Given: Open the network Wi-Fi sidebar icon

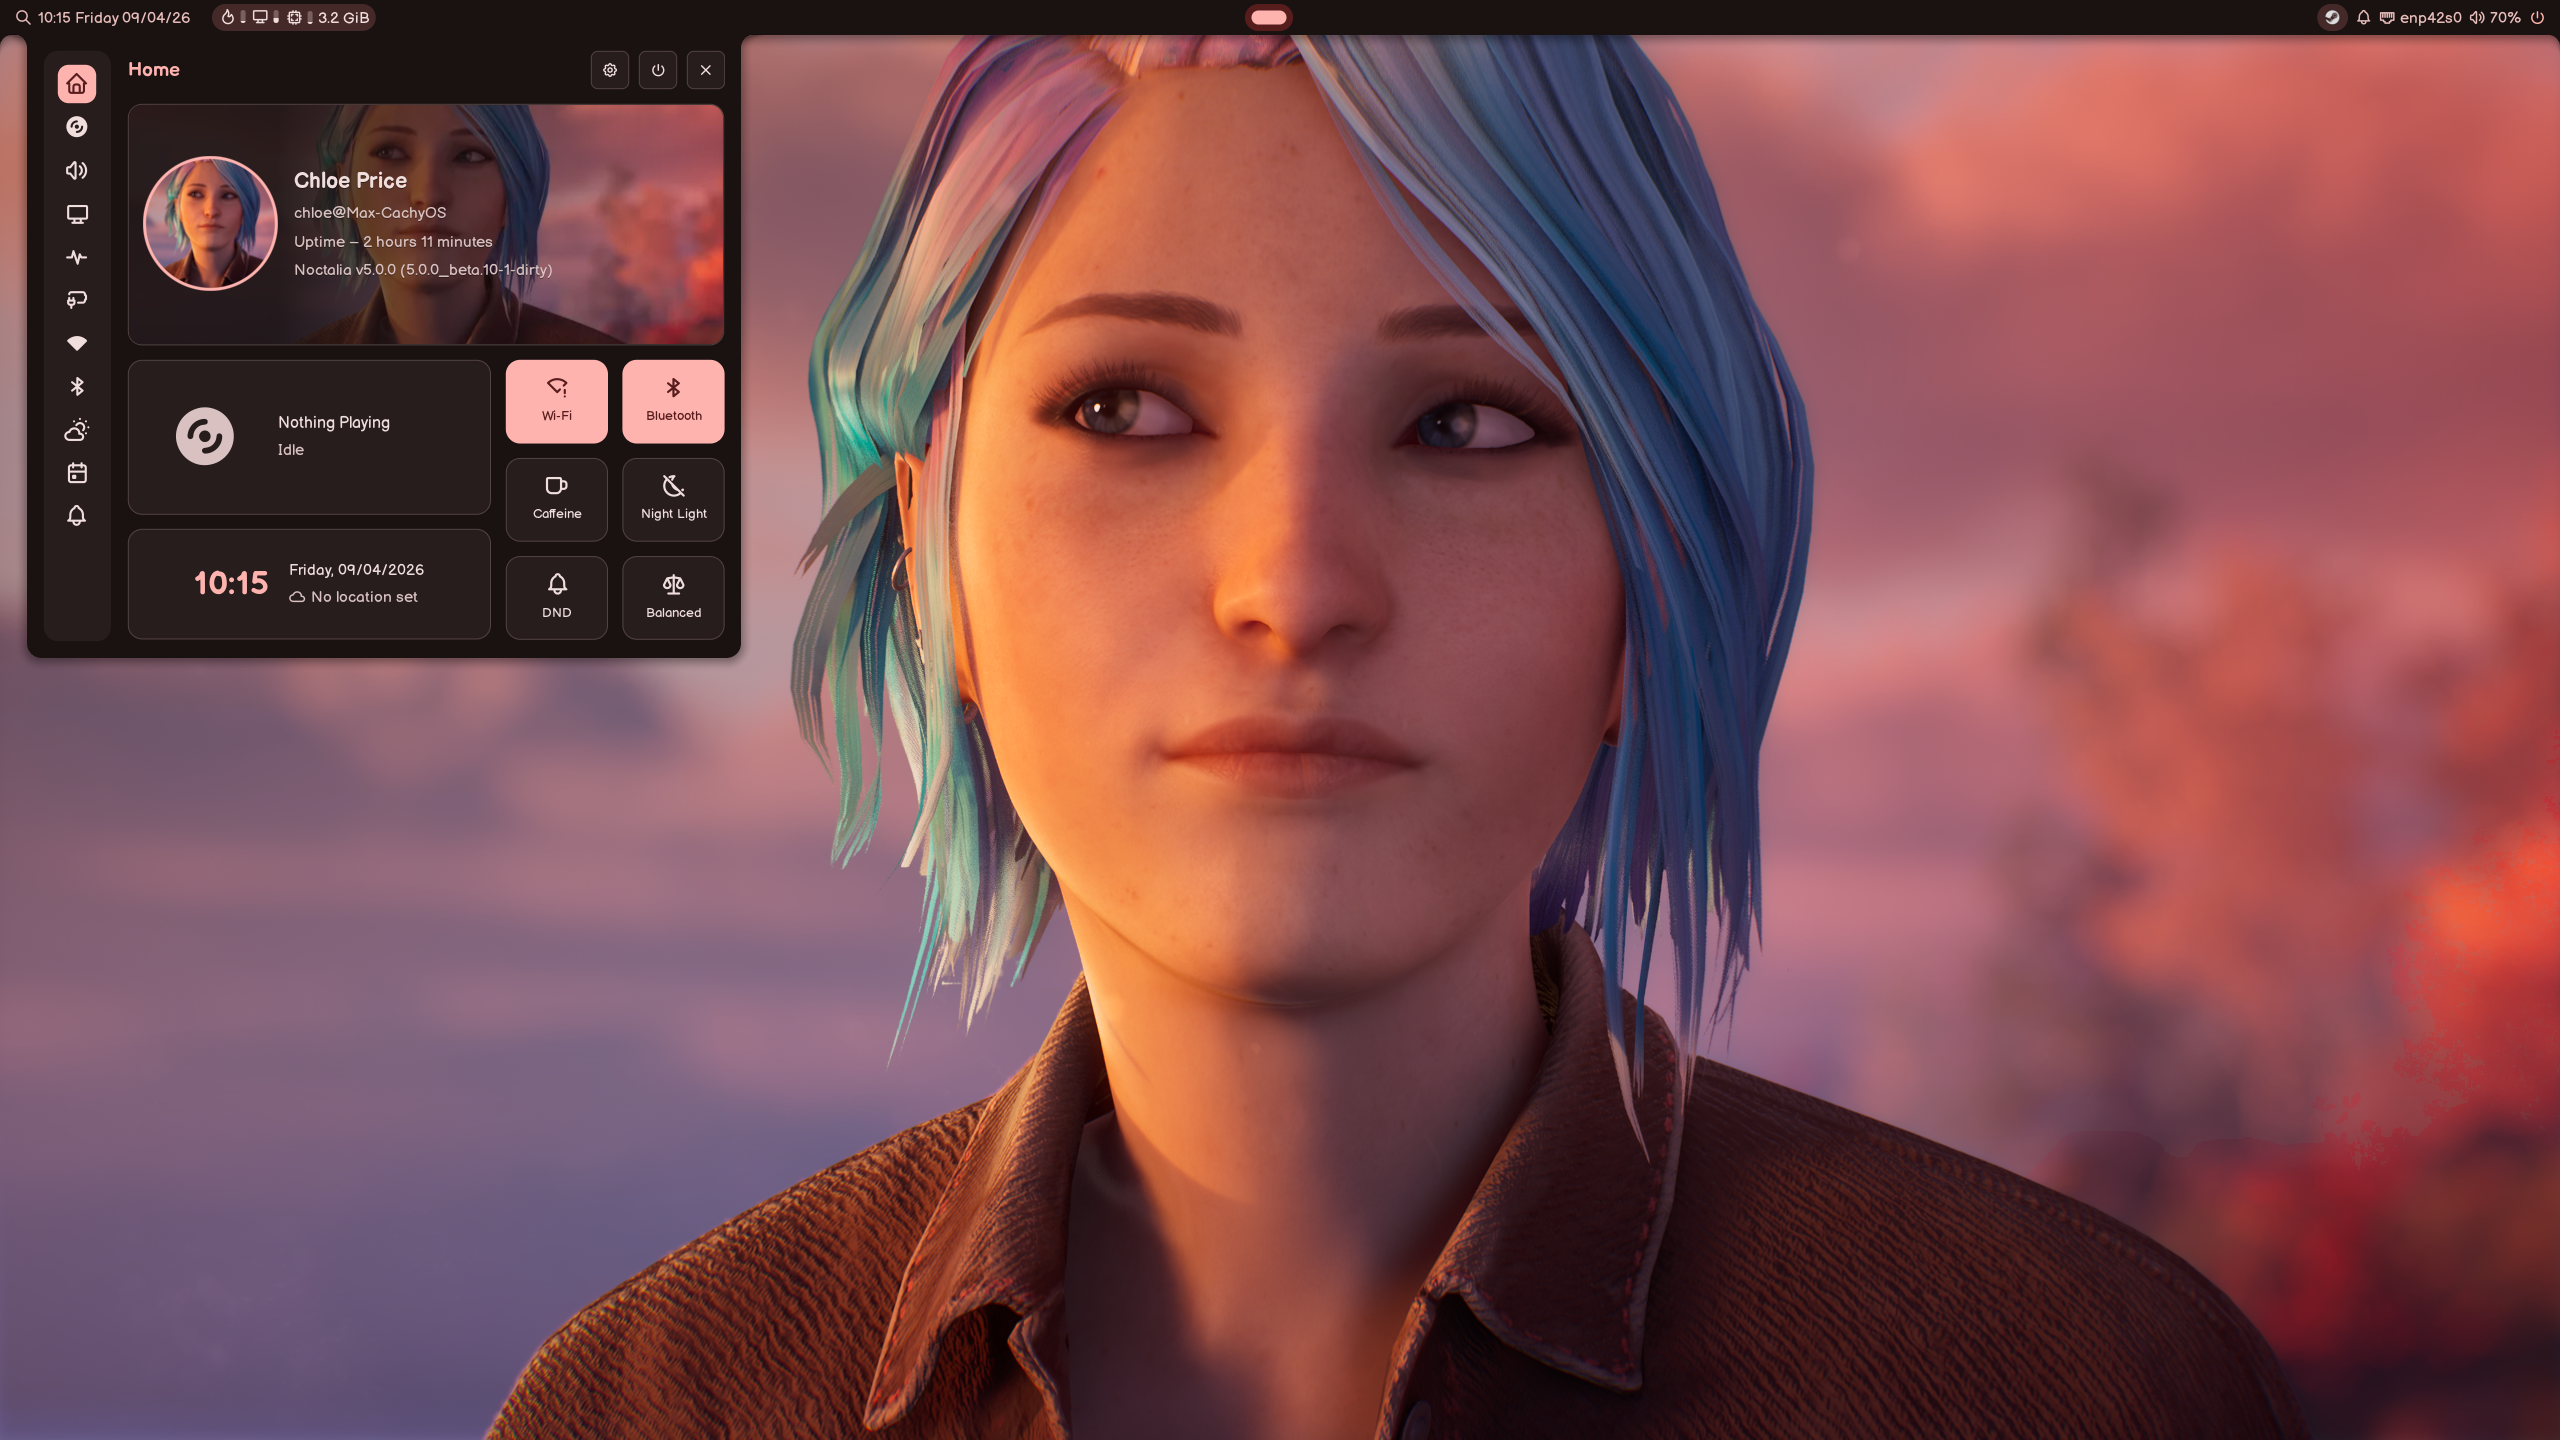Looking at the screenshot, I should 77,343.
